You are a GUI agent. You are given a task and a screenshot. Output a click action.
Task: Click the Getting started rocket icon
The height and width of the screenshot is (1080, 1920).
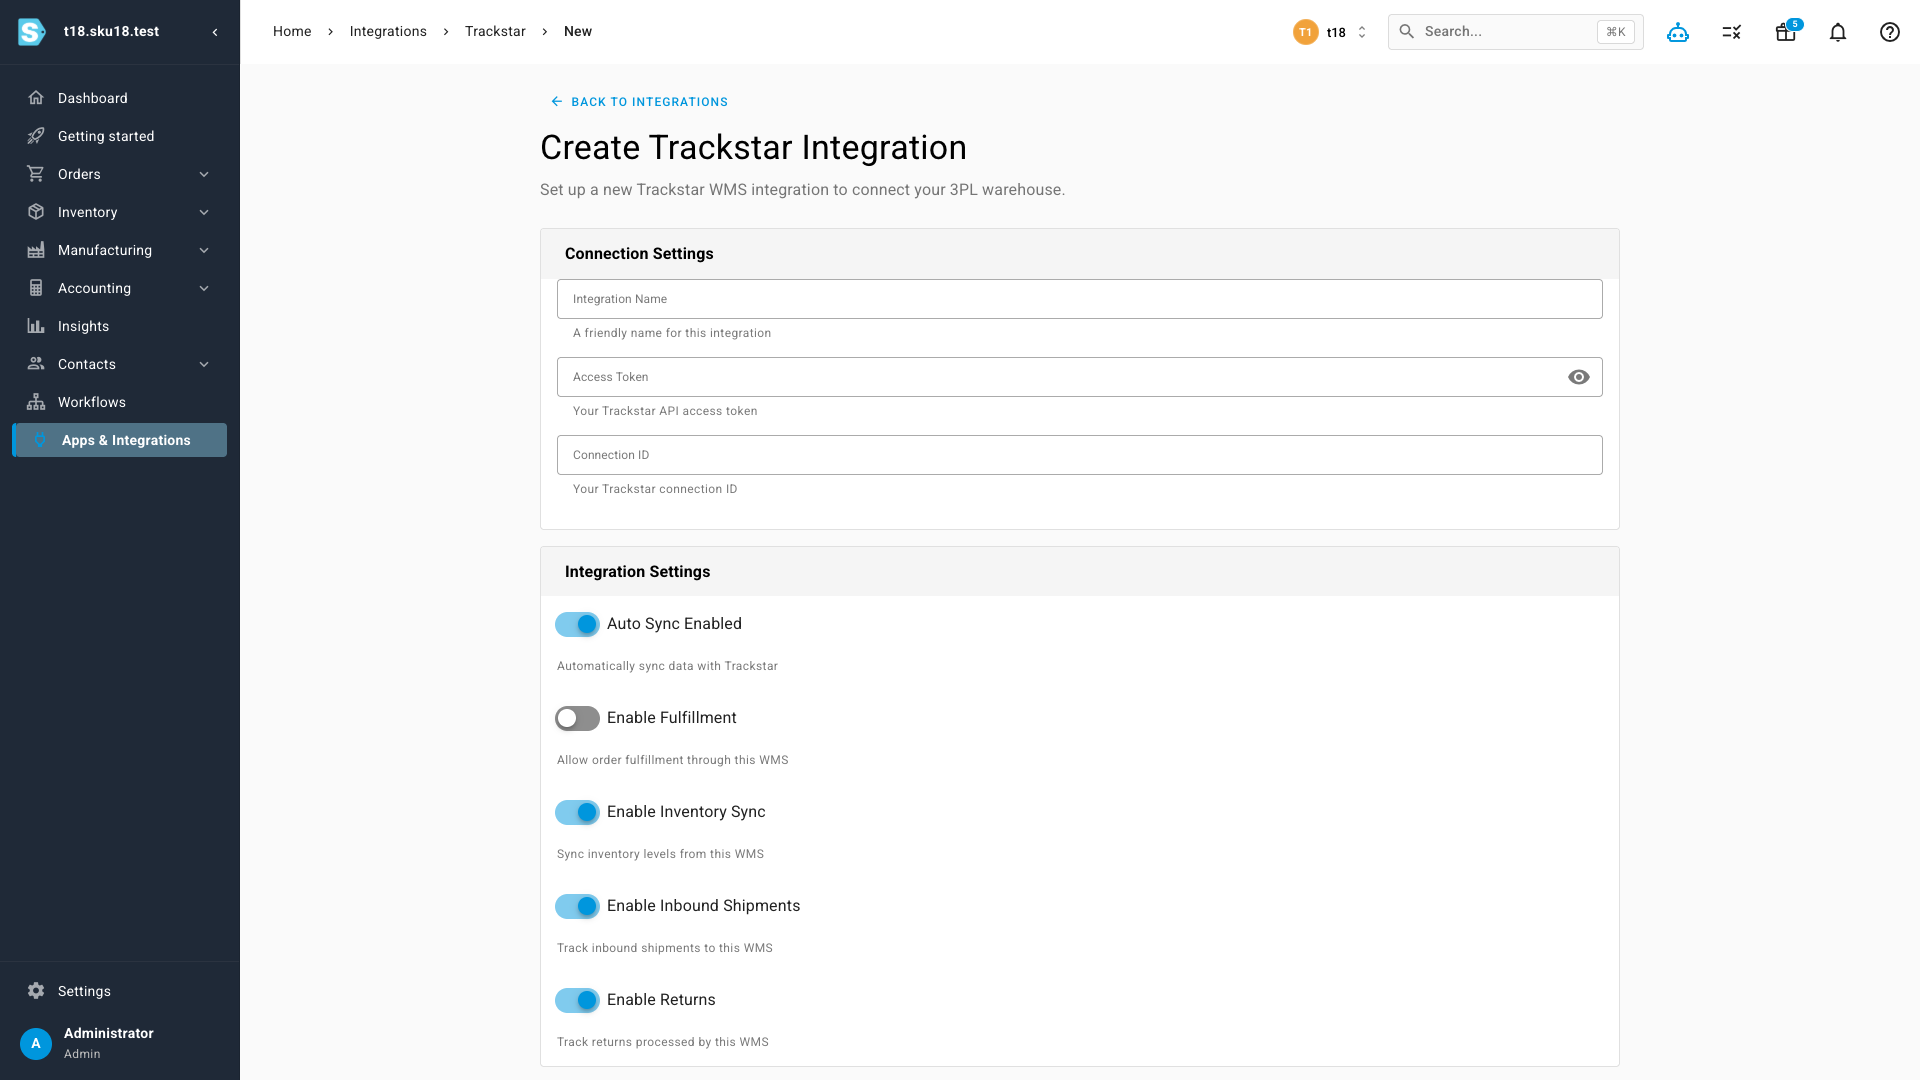[36, 136]
